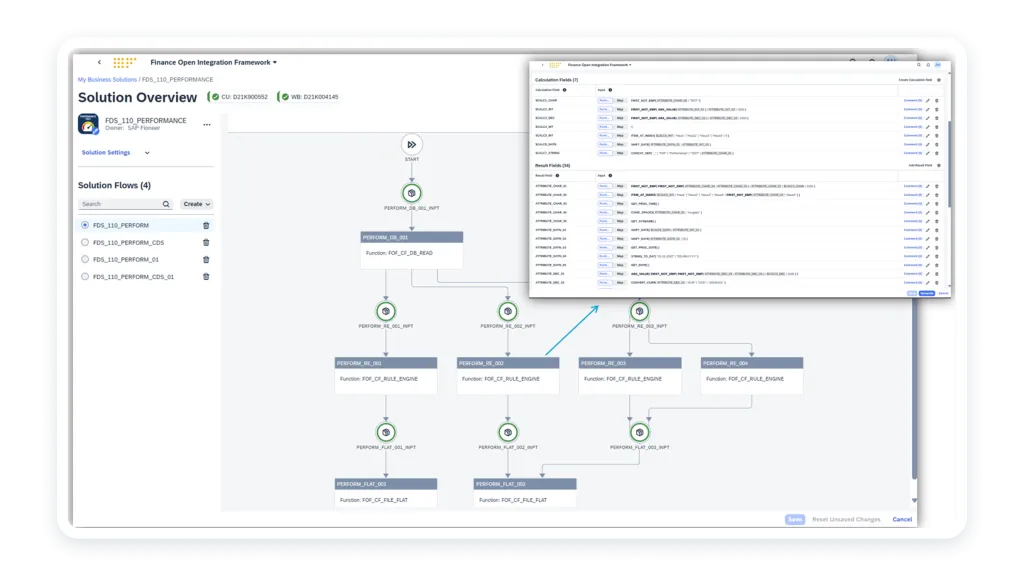Expand the Solution Settings chevron
1024x576 pixels.
147,153
